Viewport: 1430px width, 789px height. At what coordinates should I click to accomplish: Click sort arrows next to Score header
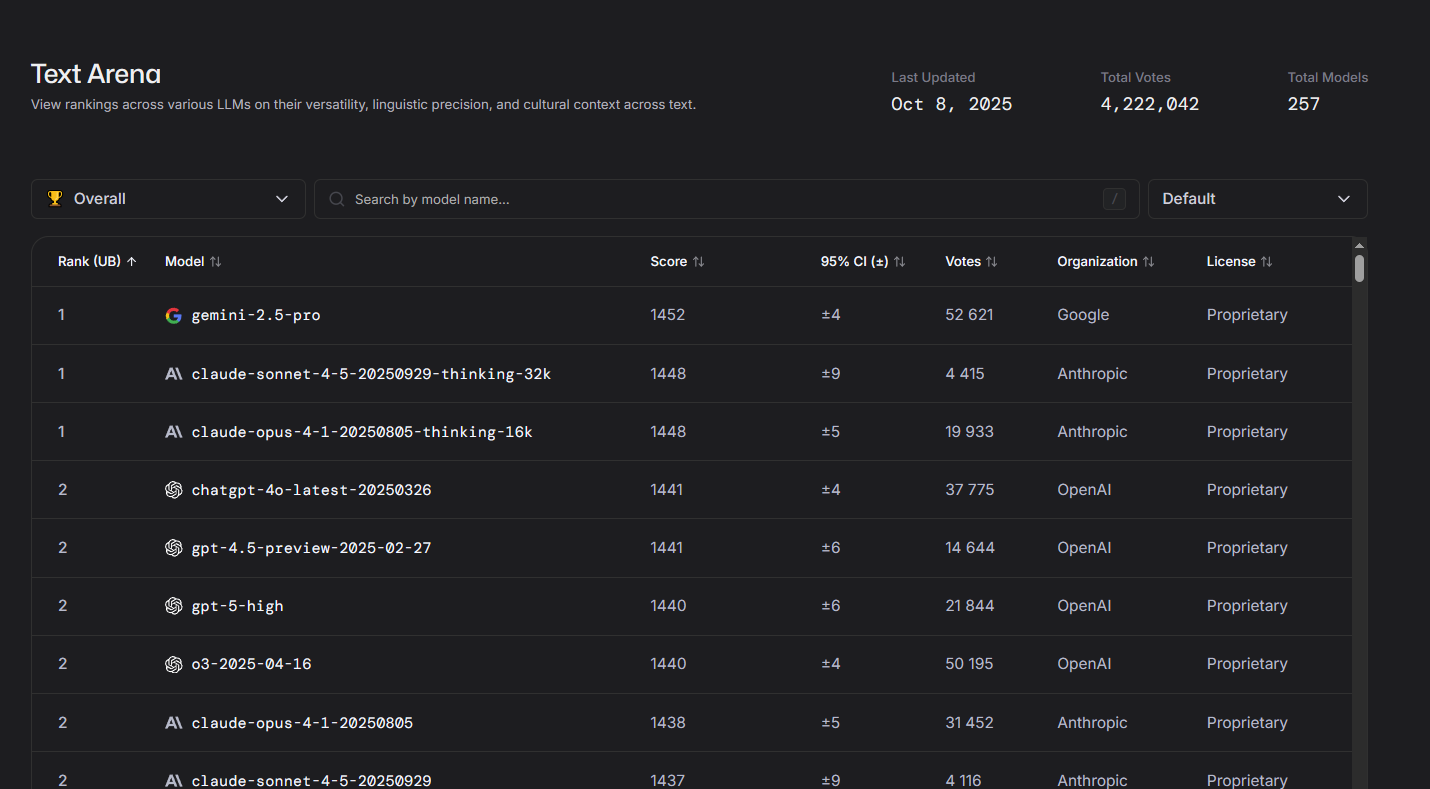coord(698,262)
